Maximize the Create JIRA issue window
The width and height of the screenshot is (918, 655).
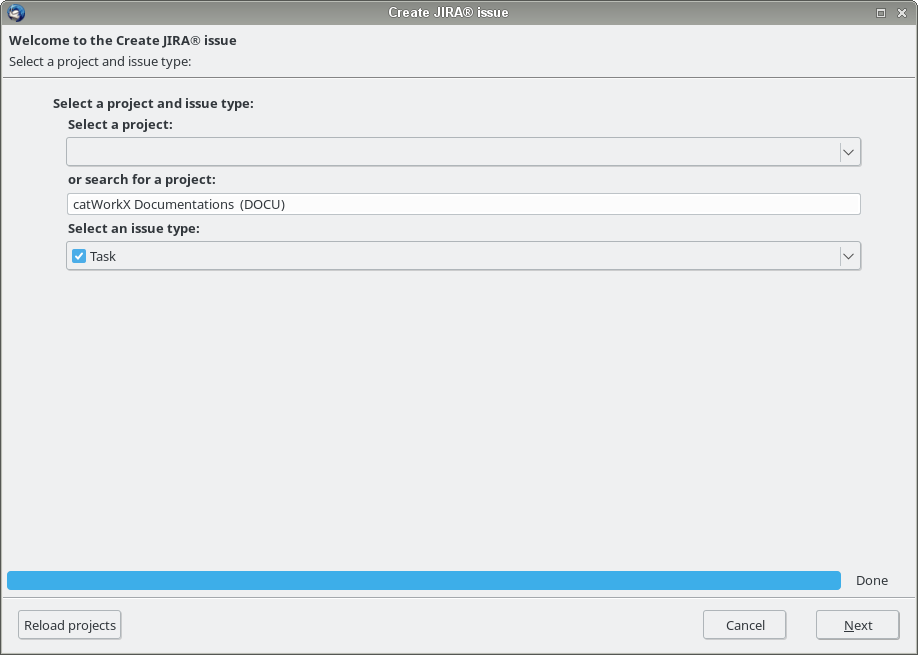pyautogui.click(x=881, y=12)
